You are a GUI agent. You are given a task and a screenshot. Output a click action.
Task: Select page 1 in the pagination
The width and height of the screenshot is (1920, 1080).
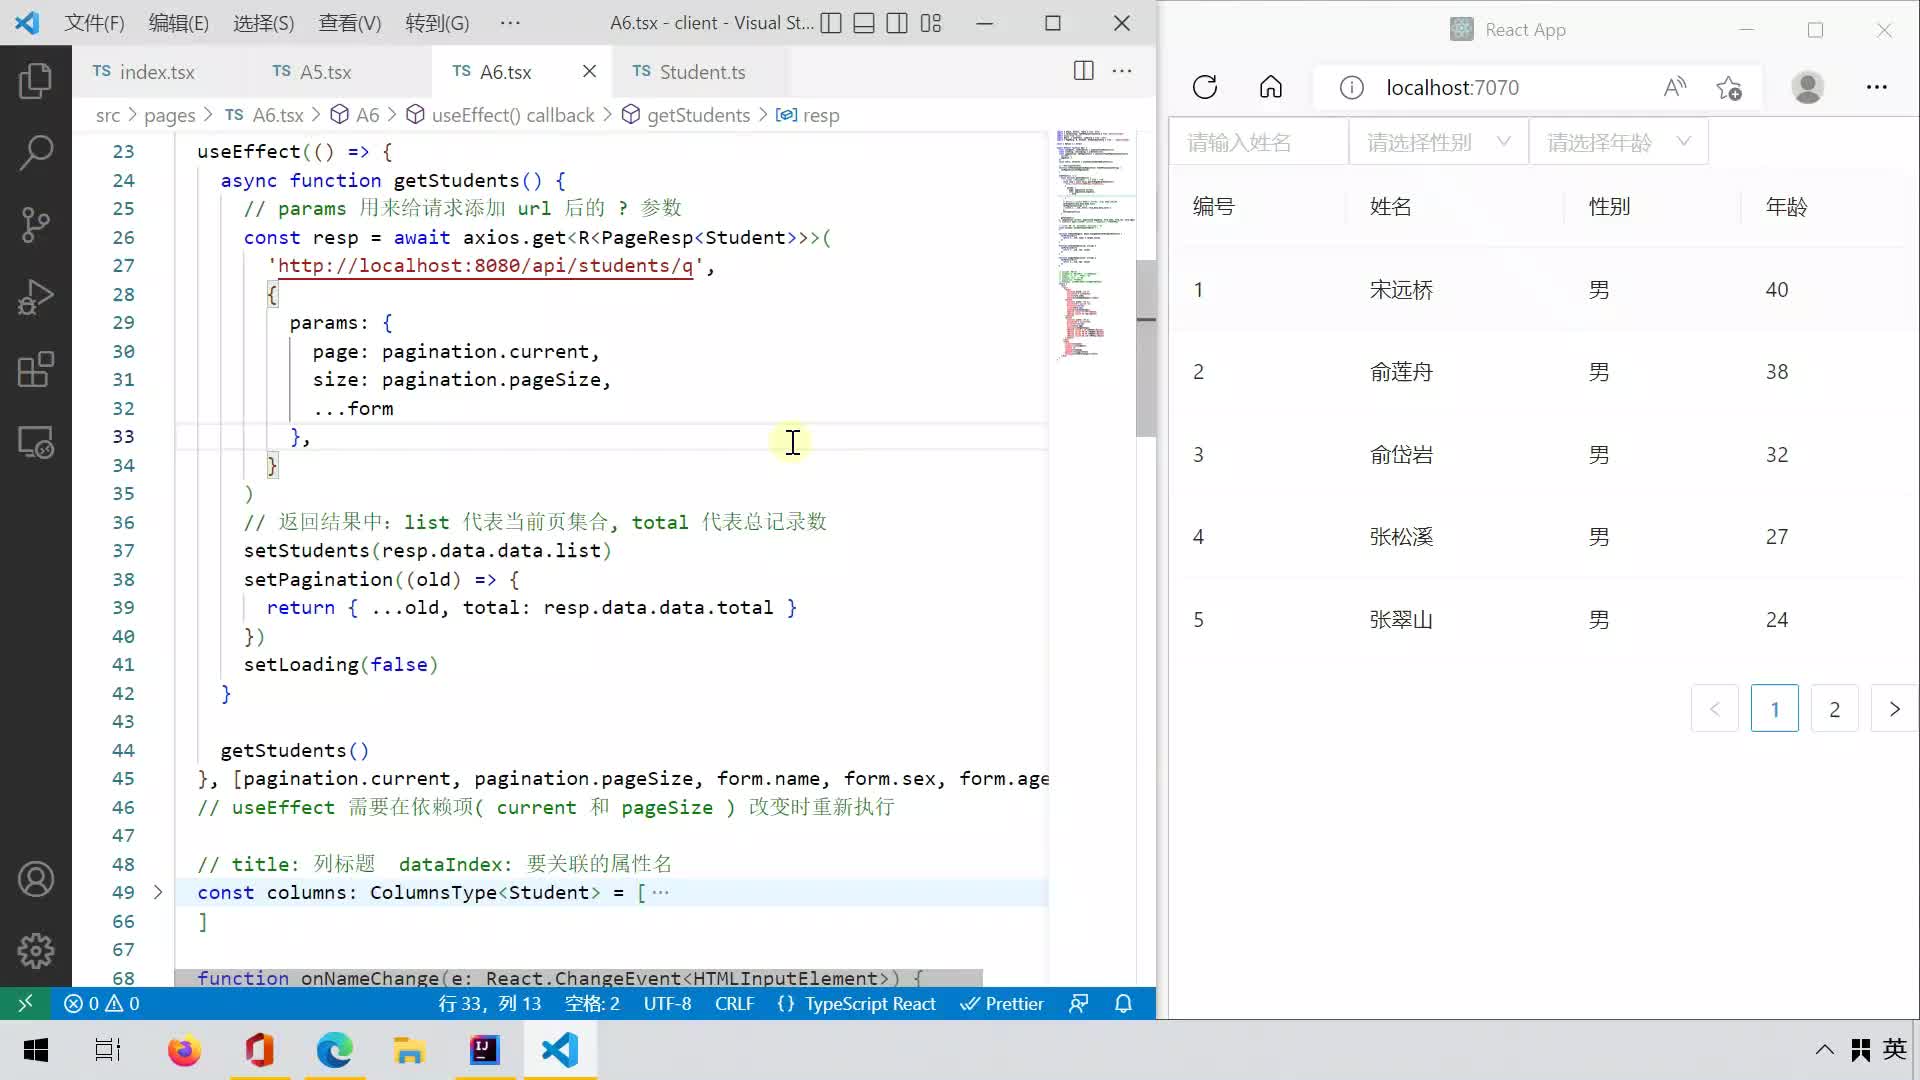[x=1774, y=709]
